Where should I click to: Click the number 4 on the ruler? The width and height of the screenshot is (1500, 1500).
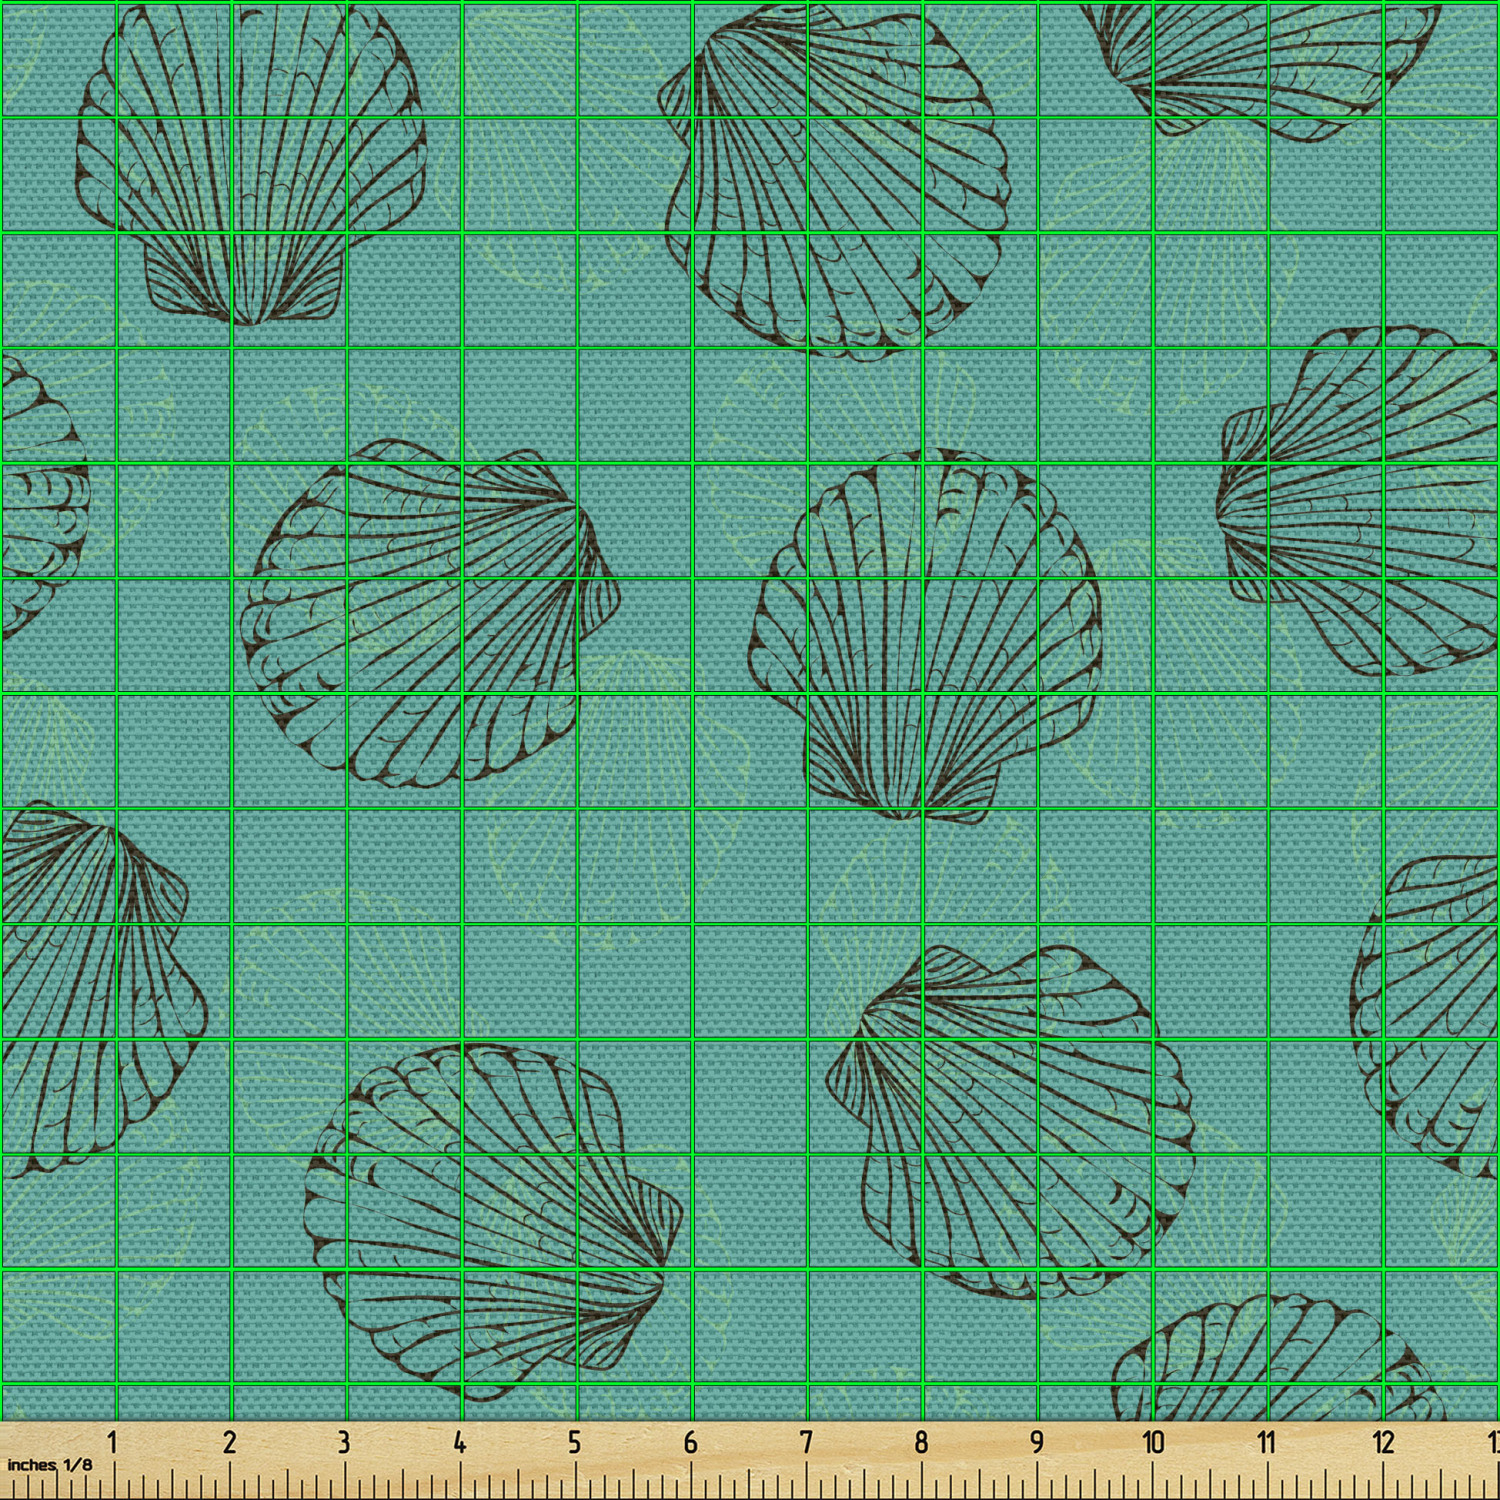point(459,1442)
